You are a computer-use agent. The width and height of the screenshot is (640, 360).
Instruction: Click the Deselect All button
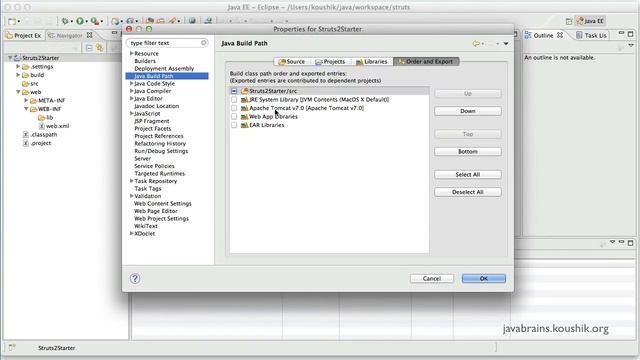click(x=468, y=192)
